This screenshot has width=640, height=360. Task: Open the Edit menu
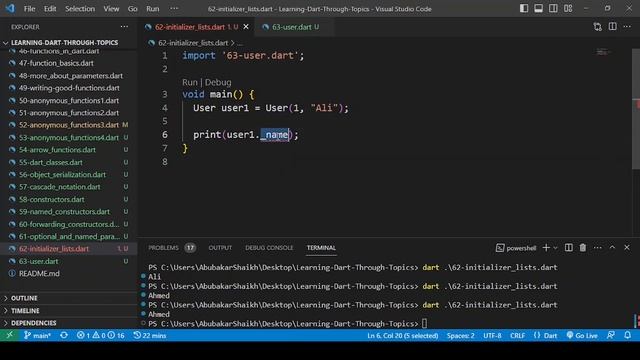[50, 9]
